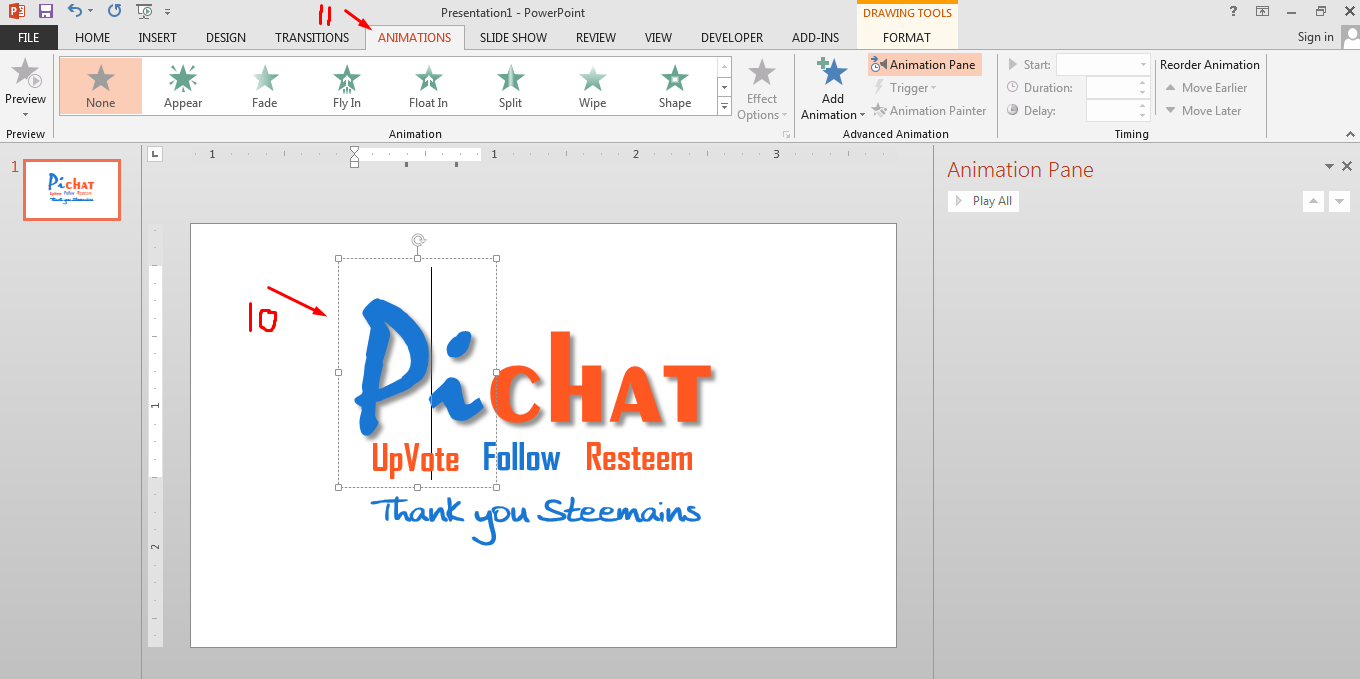Click Animation Painter

coord(929,111)
